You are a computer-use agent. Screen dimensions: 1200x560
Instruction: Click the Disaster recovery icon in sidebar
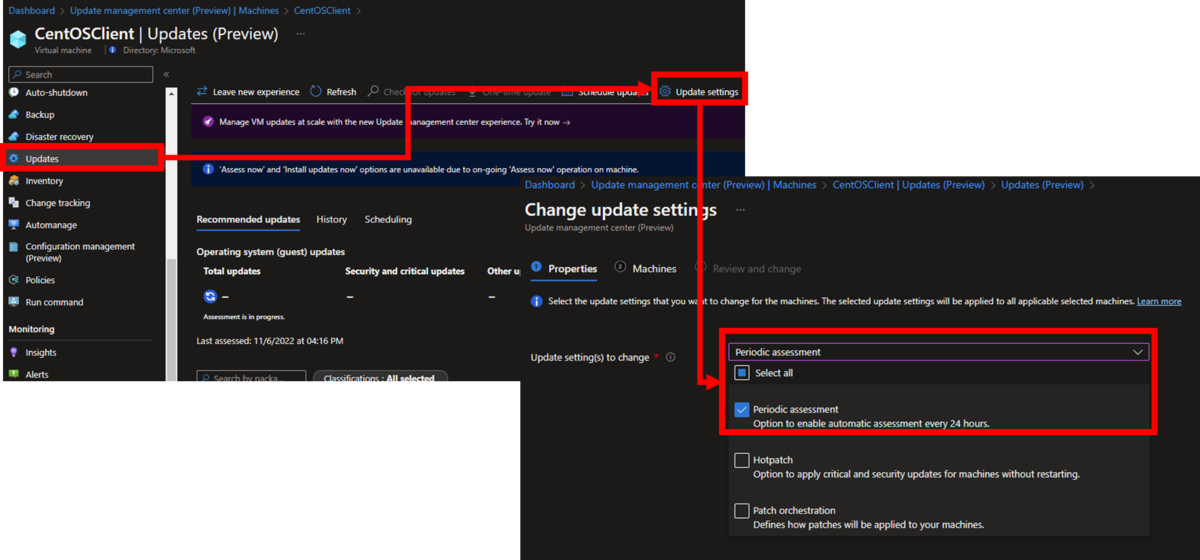14,137
